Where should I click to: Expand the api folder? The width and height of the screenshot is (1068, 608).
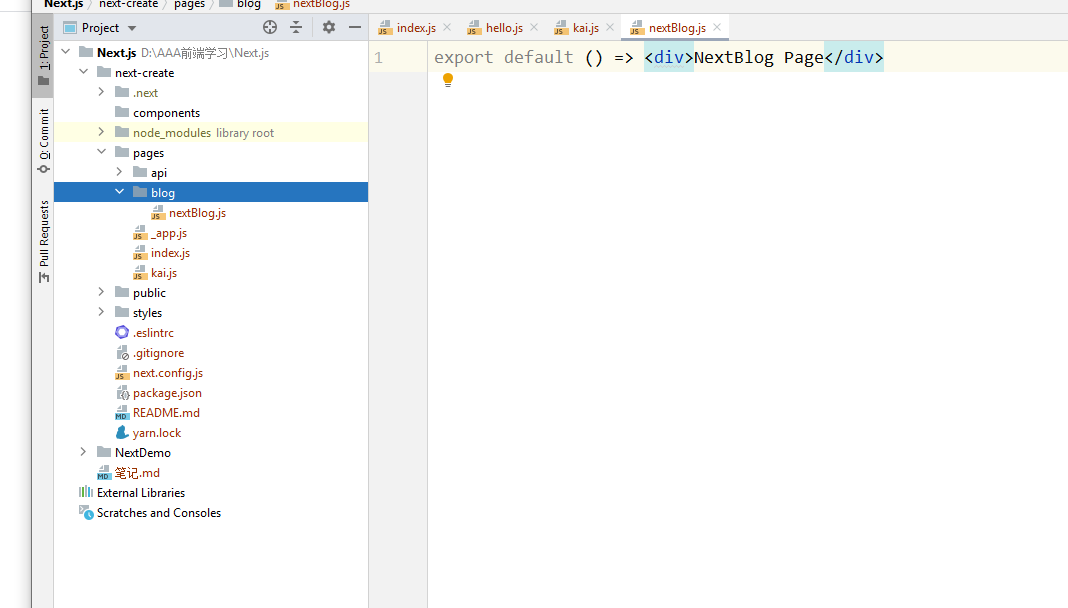[120, 172]
